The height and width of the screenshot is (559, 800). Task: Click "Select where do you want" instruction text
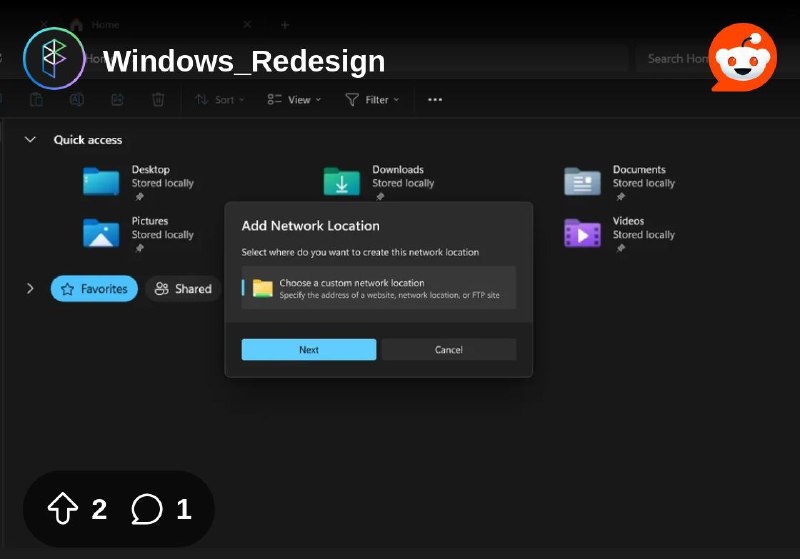[x=360, y=252]
